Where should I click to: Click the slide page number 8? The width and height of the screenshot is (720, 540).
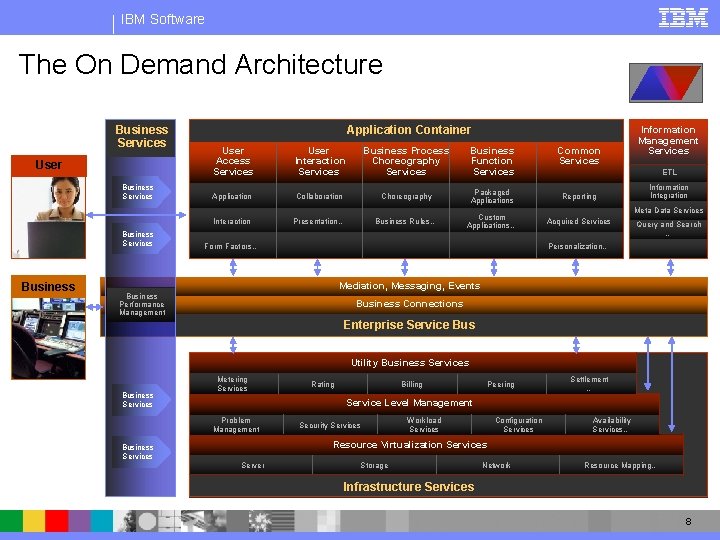click(x=688, y=521)
